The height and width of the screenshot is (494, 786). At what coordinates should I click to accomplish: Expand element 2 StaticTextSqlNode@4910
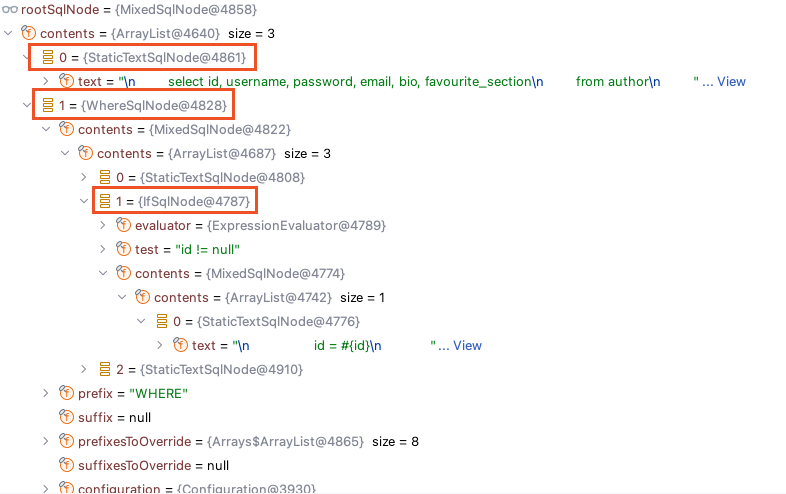[x=84, y=370]
